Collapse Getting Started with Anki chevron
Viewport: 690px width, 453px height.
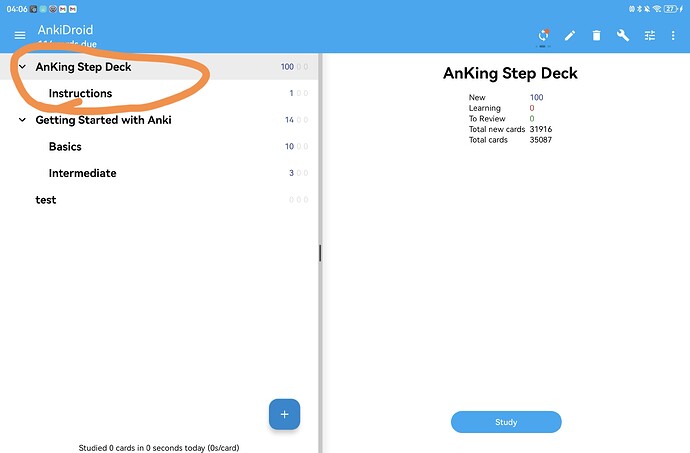tap(22, 120)
